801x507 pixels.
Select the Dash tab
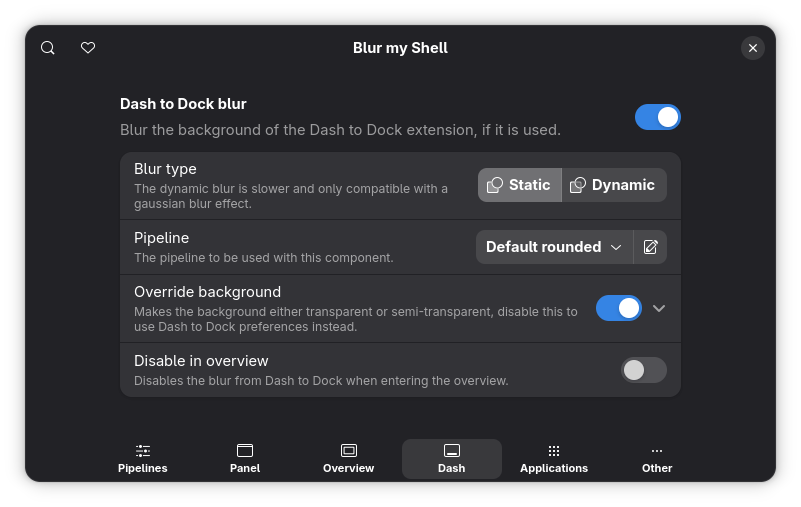(452, 459)
